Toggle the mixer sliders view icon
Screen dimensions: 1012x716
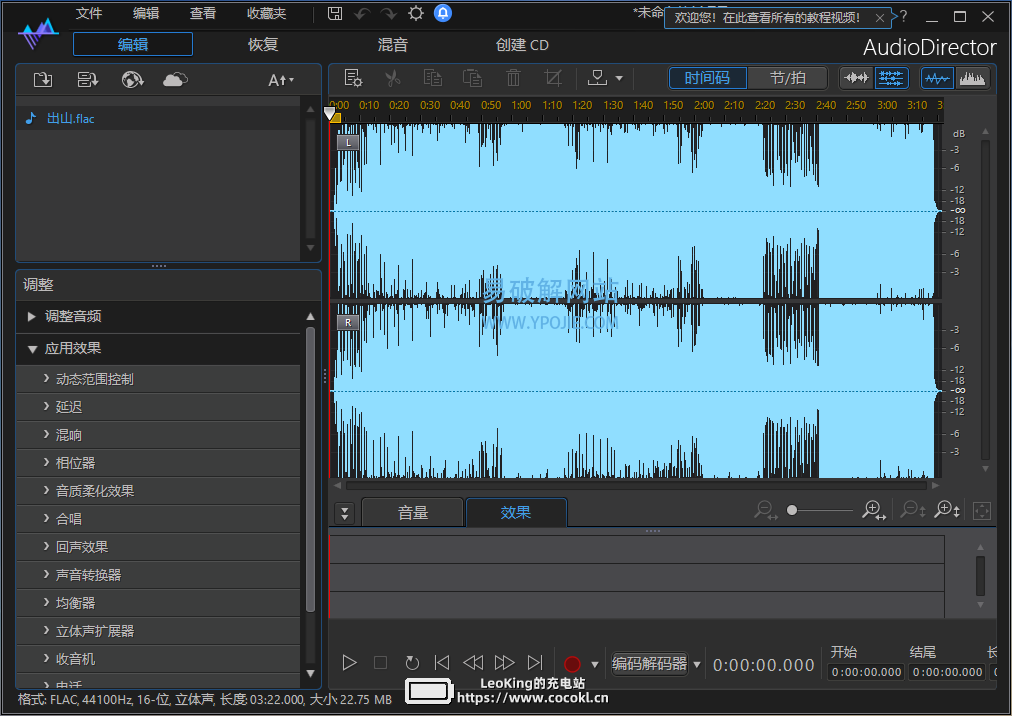point(891,79)
